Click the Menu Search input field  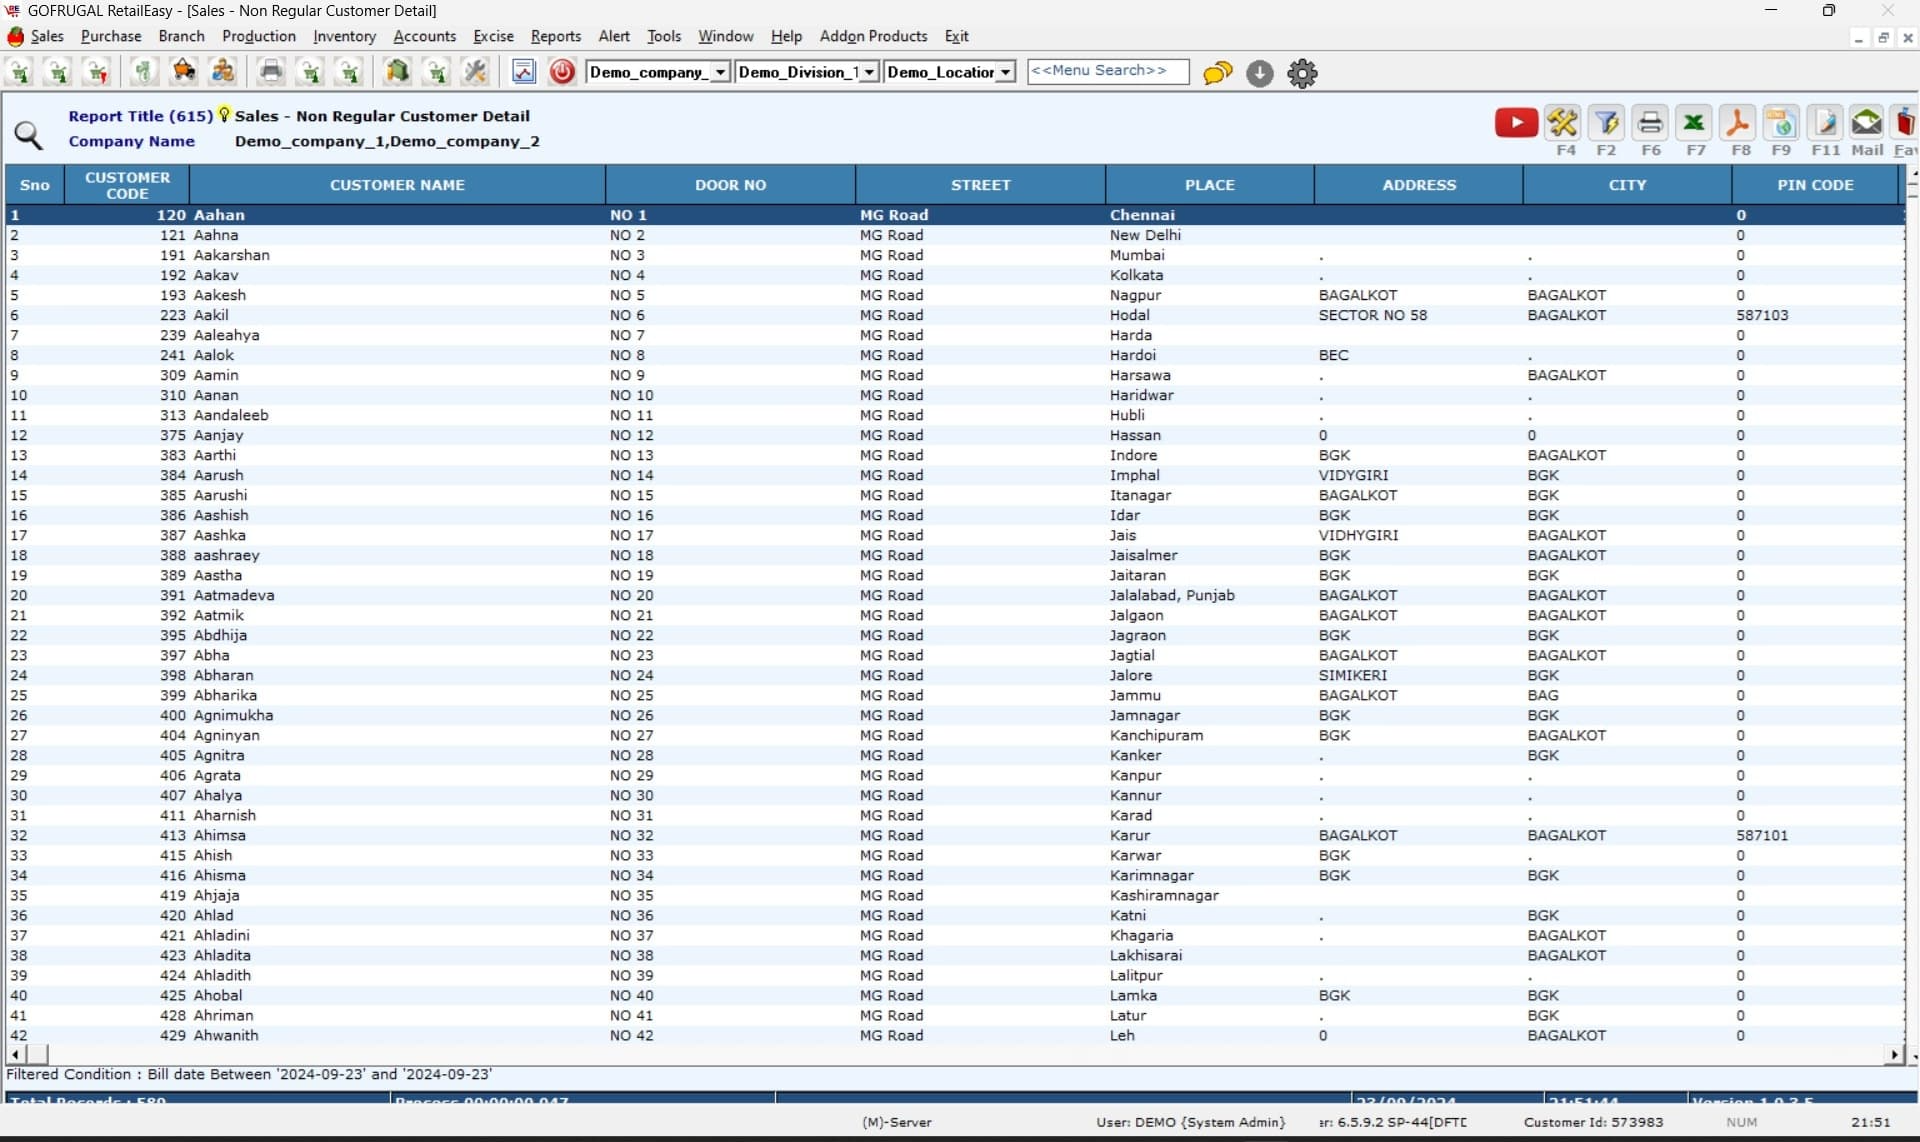(x=1107, y=71)
